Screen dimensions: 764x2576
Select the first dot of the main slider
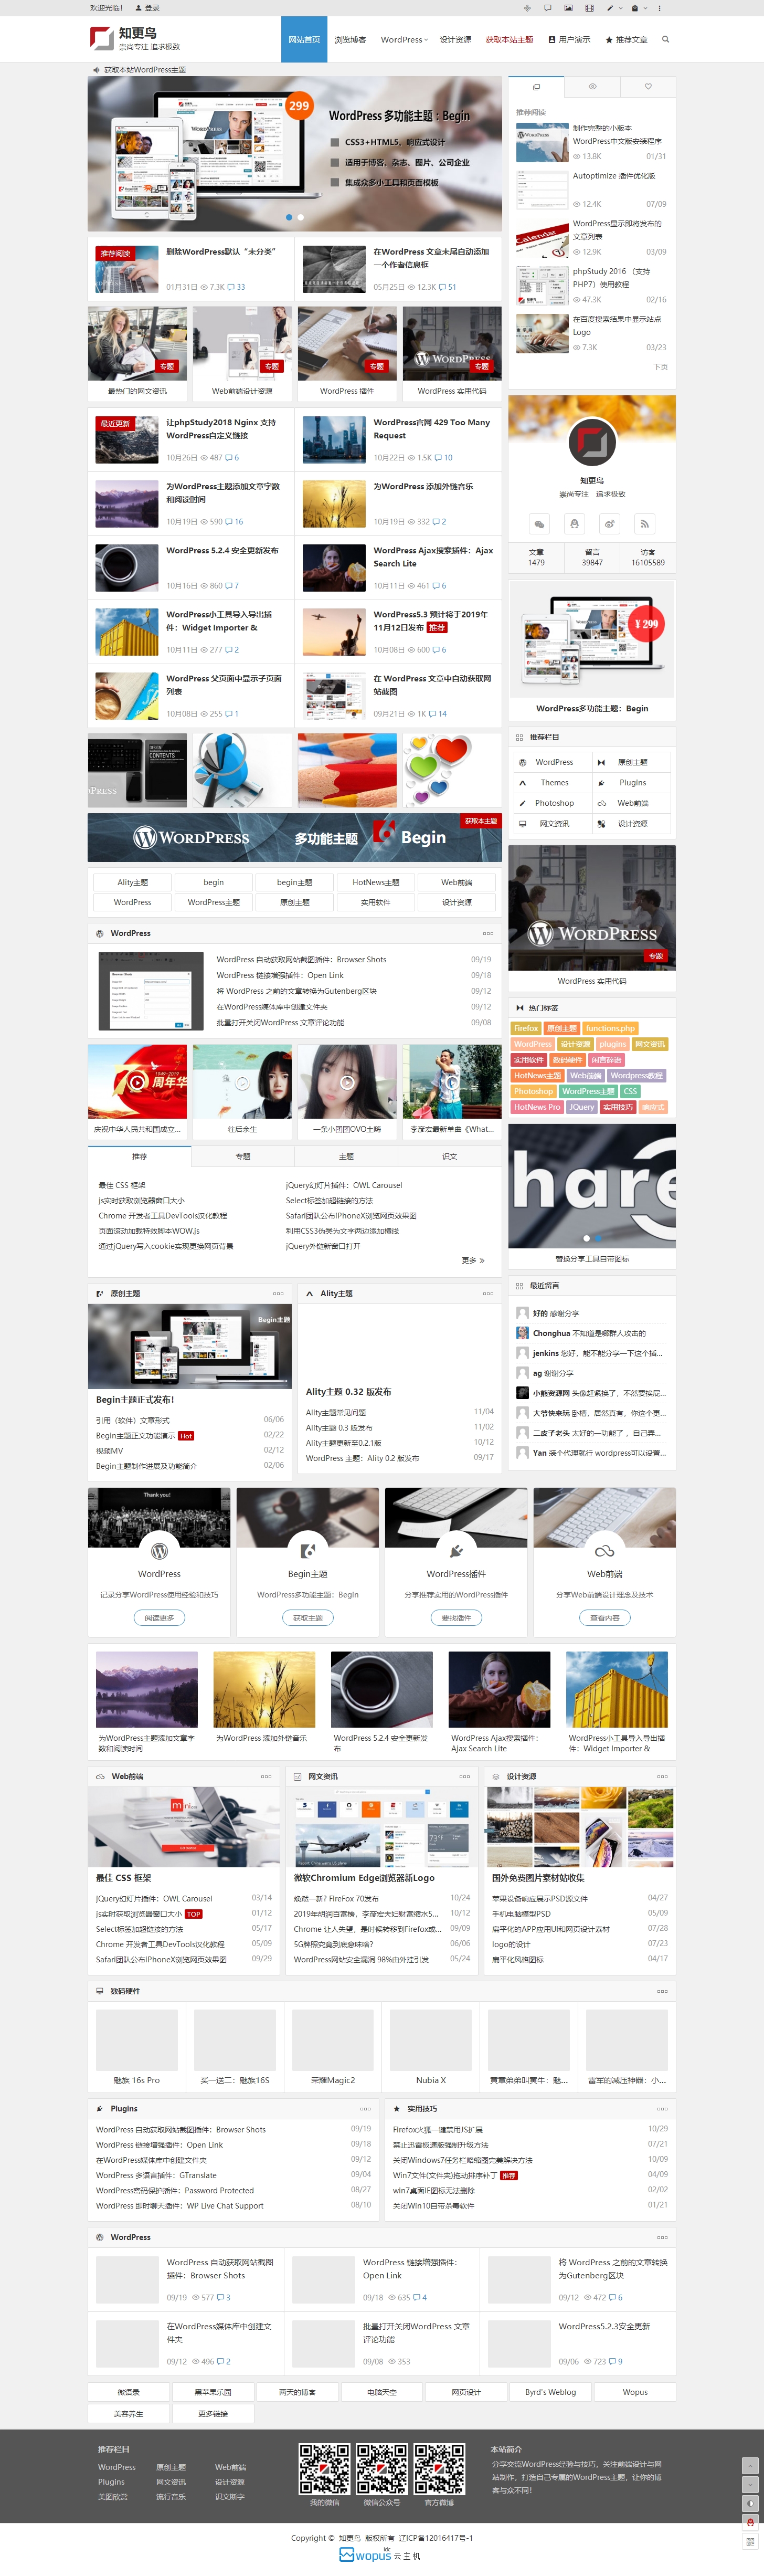[x=289, y=217]
